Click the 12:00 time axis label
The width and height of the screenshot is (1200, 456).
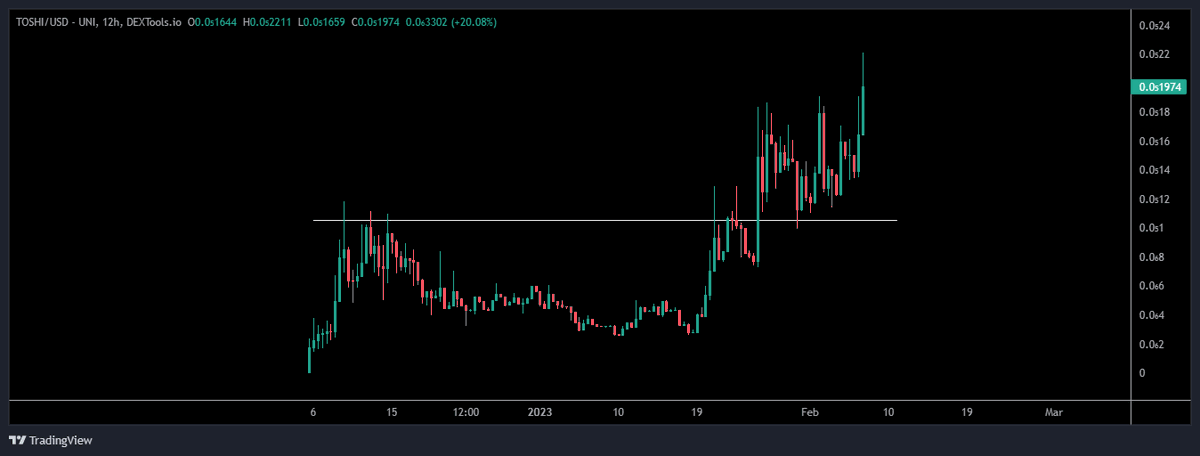pyautogui.click(x=466, y=412)
